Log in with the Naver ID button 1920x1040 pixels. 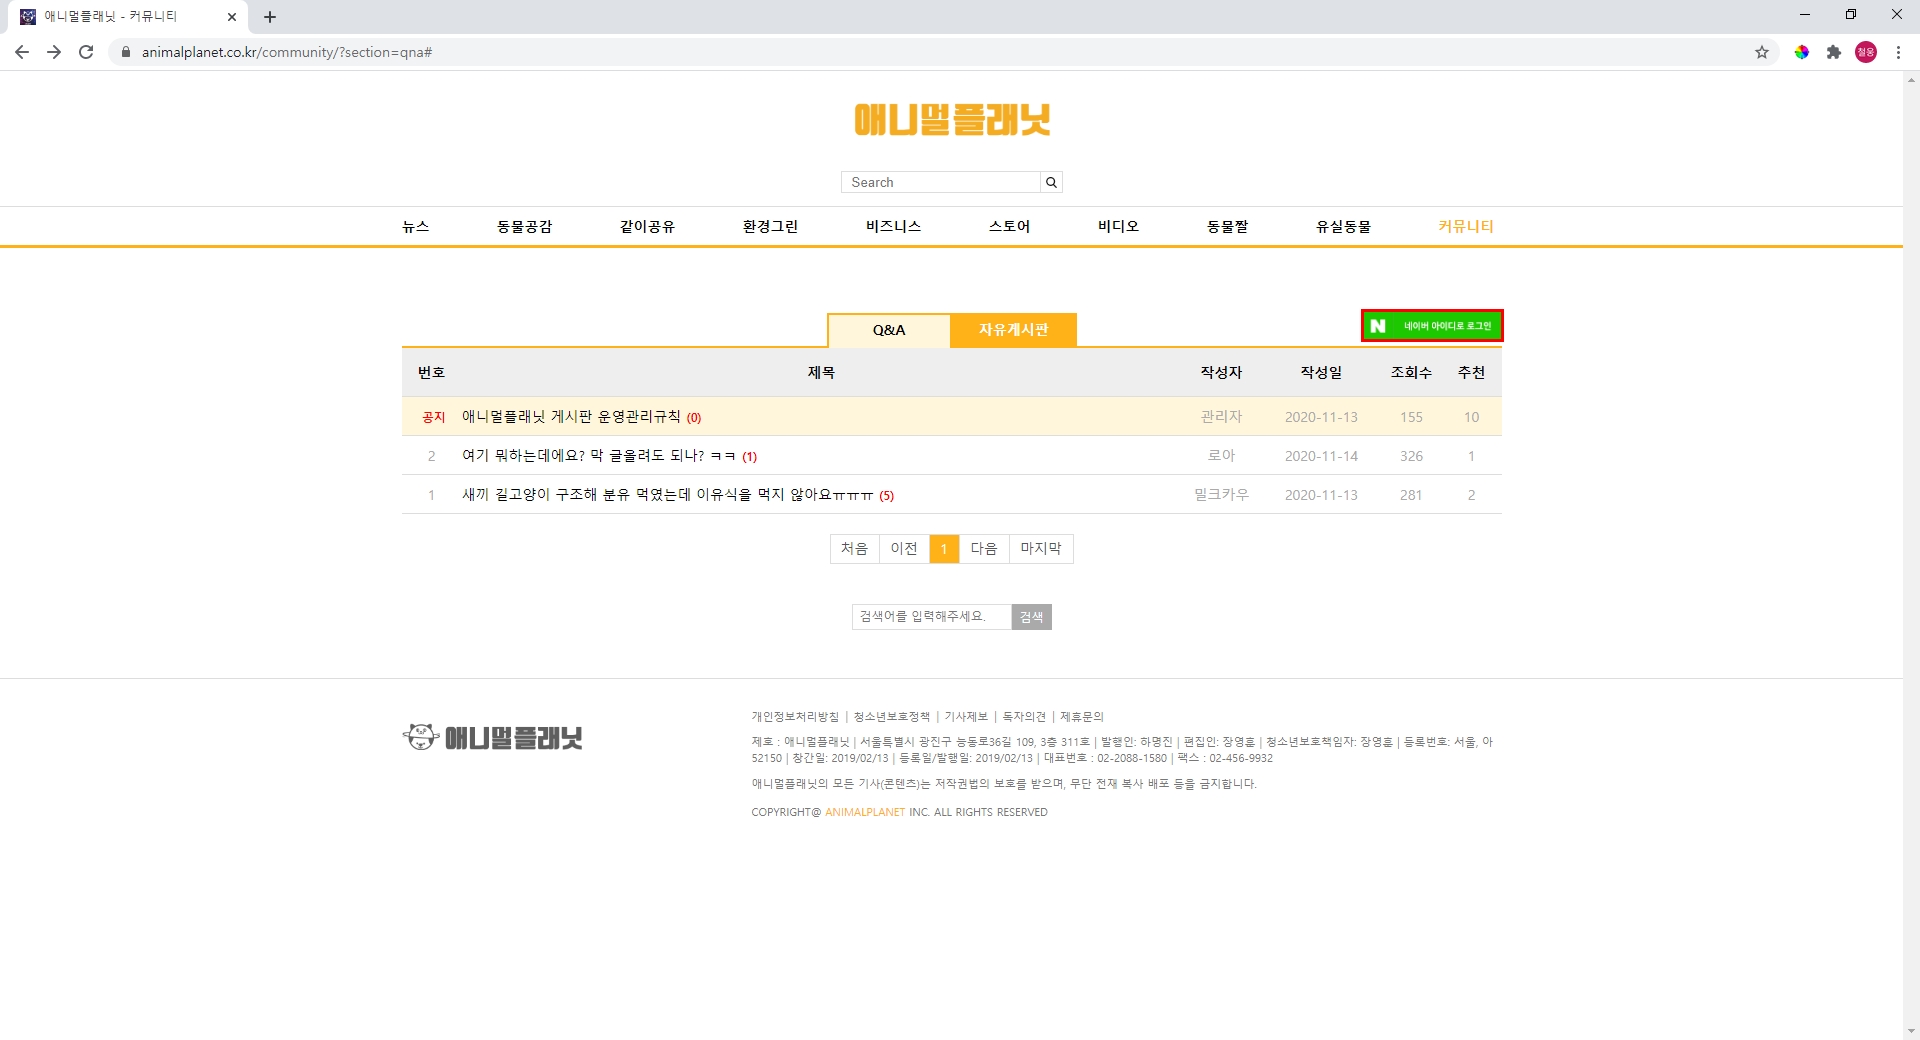[x=1432, y=326]
